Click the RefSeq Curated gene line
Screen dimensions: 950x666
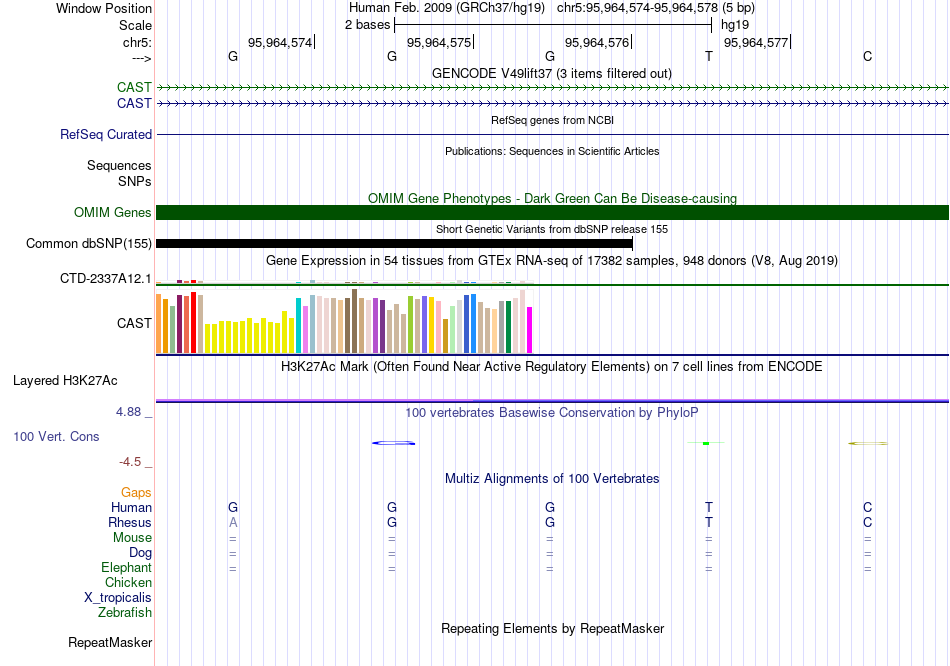coord(552,135)
